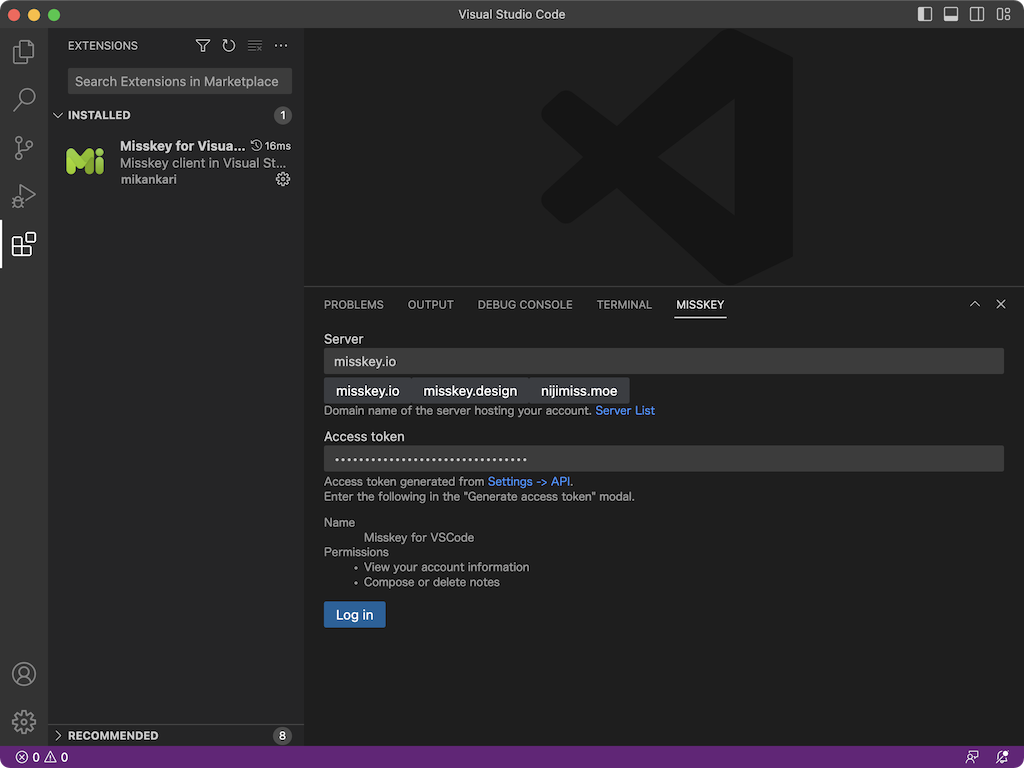1024x768 pixels.
Task: Click the Log in button
Action: [x=355, y=615]
